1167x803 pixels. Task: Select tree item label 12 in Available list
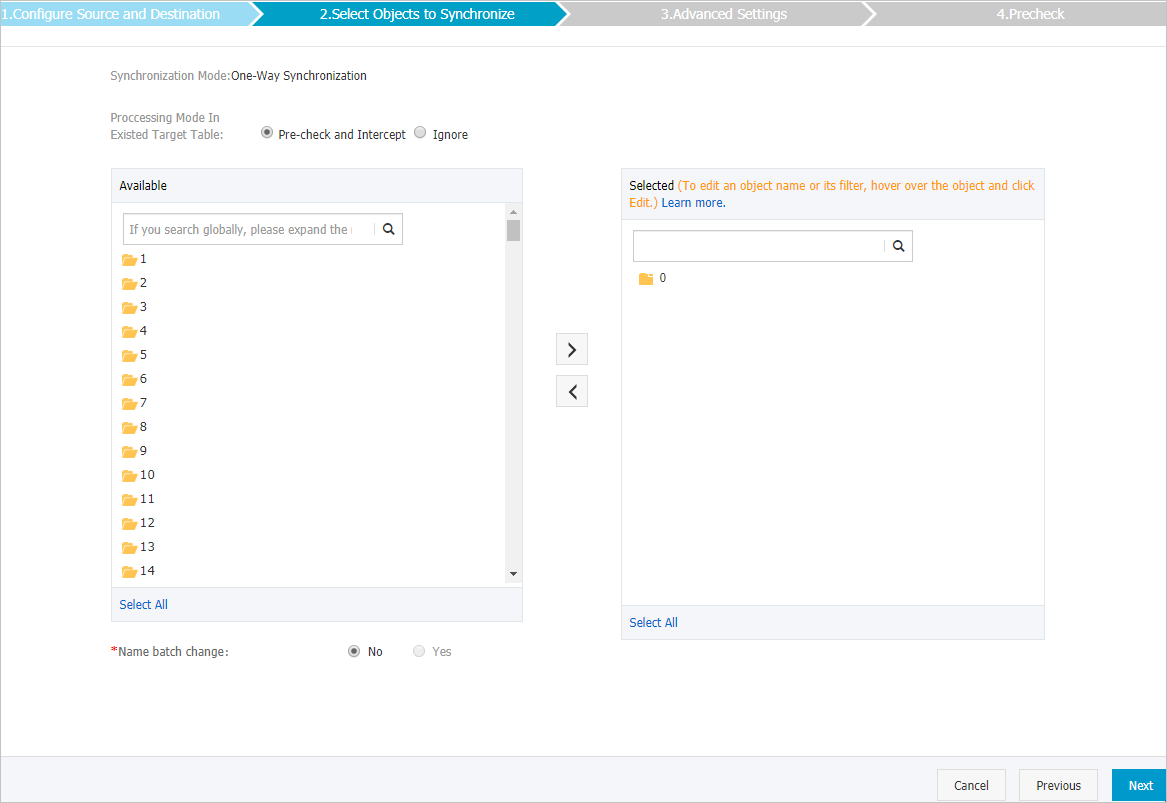pos(147,522)
